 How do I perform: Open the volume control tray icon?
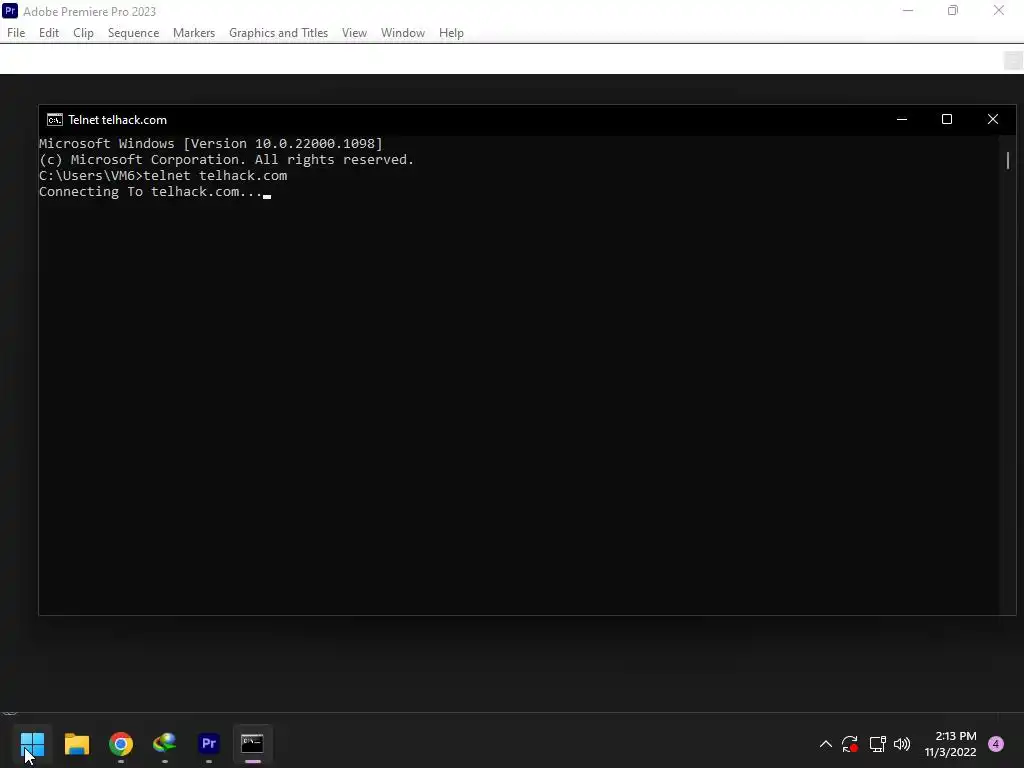click(902, 744)
